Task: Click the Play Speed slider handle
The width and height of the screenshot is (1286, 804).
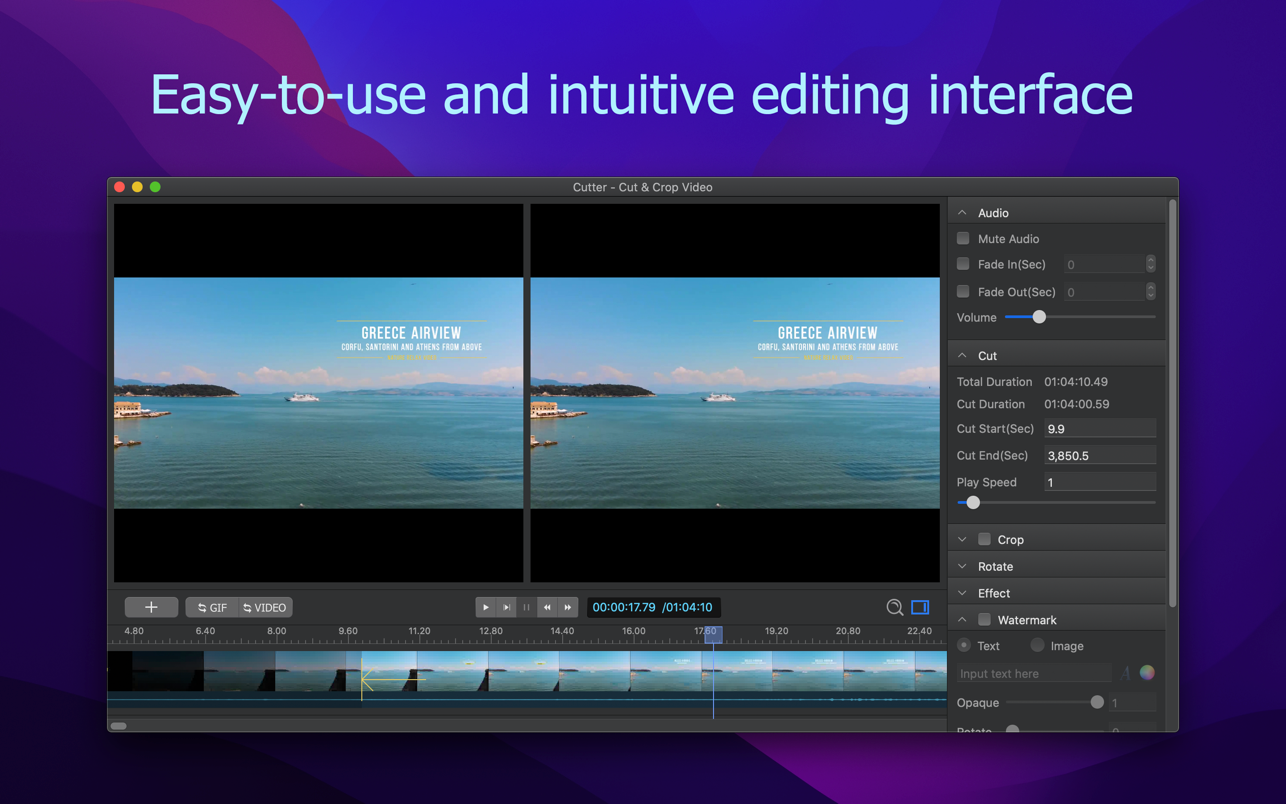Action: click(973, 503)
